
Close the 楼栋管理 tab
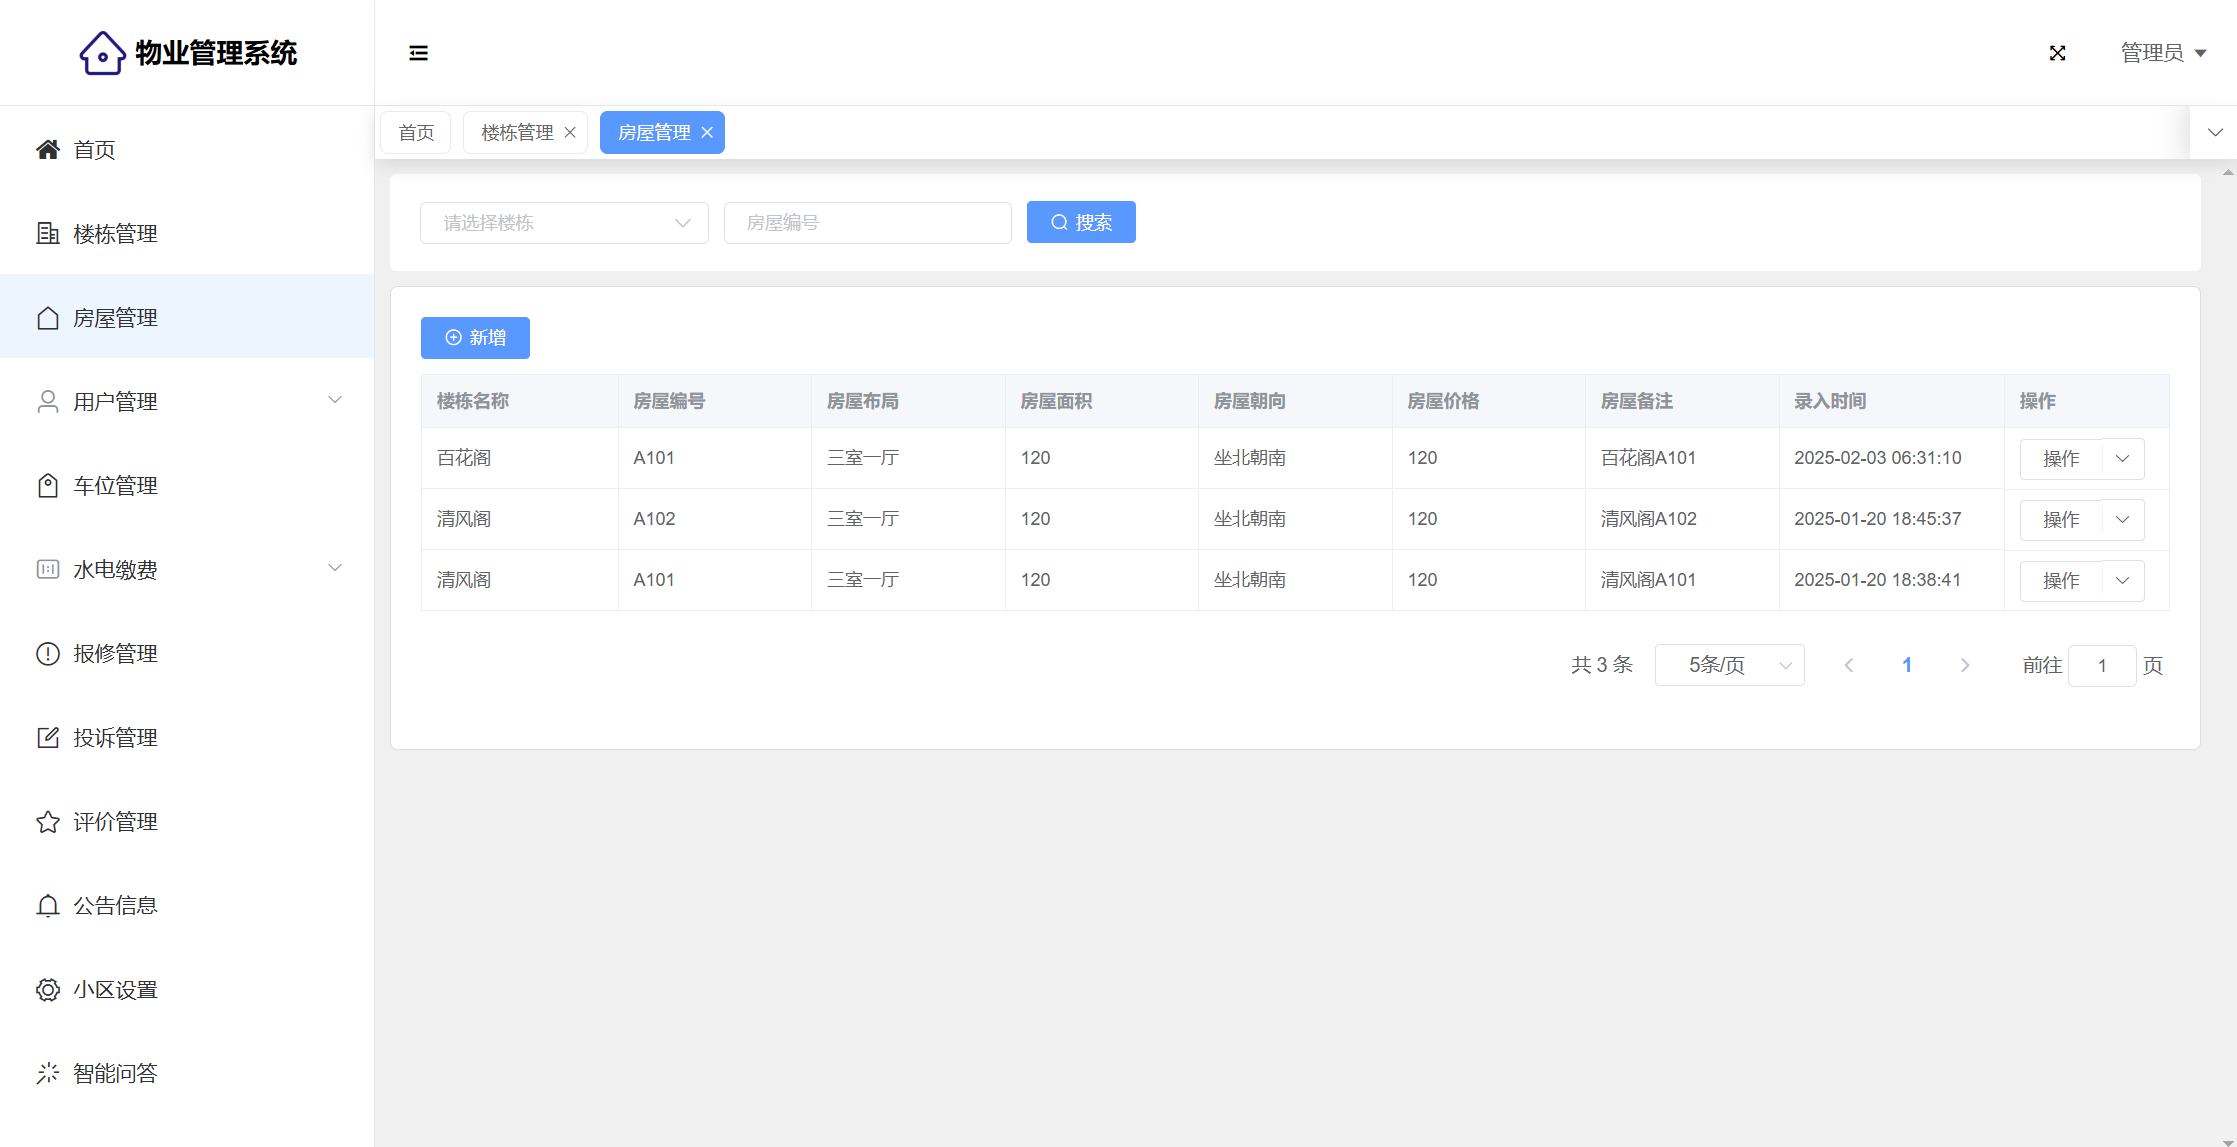570,133
